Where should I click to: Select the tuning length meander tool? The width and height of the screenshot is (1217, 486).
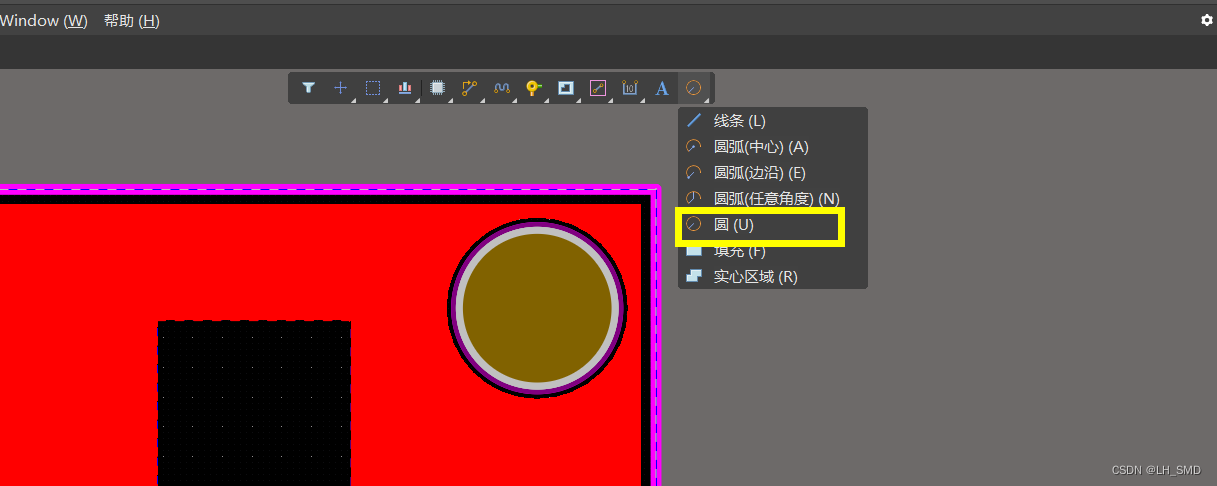click(x=502, y=88)
